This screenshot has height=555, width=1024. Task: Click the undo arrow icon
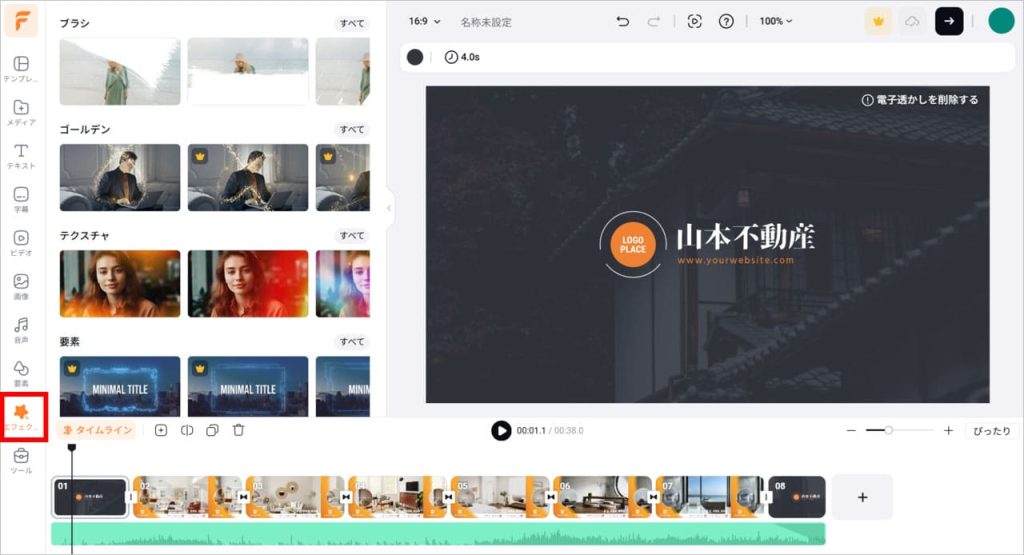pyautogui.click(x=623, y=21)
